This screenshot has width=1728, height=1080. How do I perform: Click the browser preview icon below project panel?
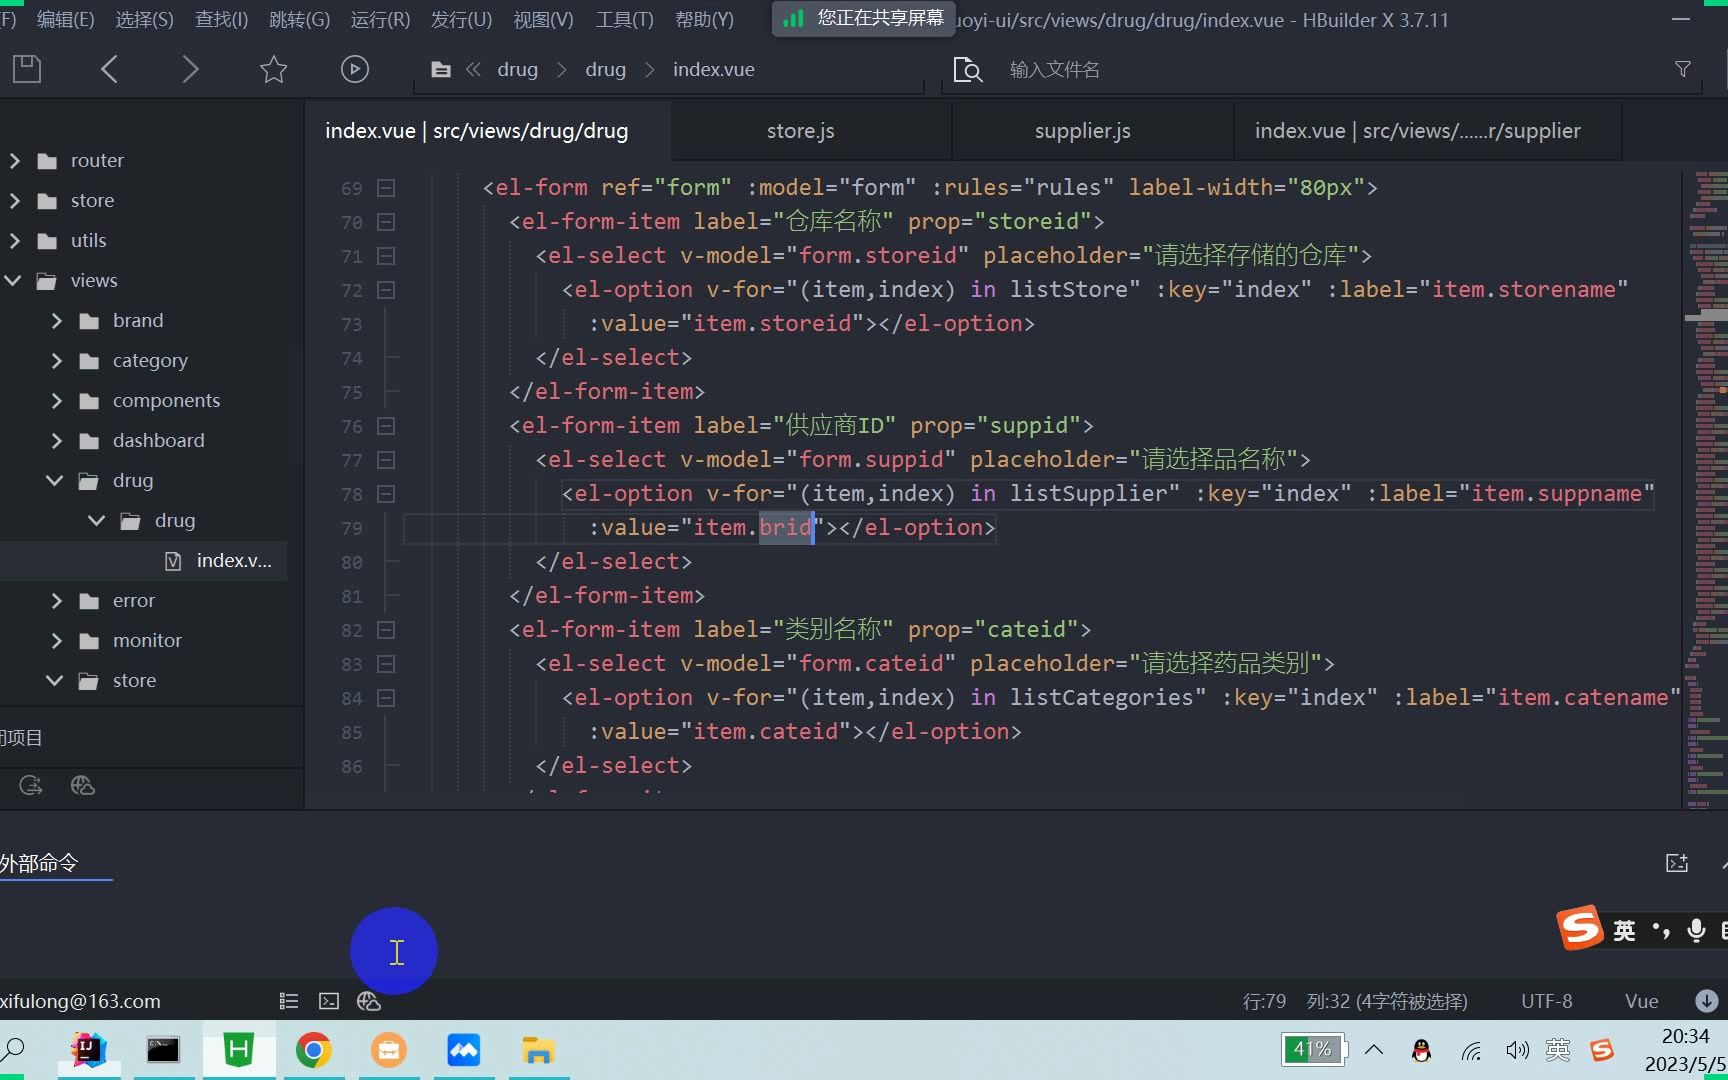83,786
